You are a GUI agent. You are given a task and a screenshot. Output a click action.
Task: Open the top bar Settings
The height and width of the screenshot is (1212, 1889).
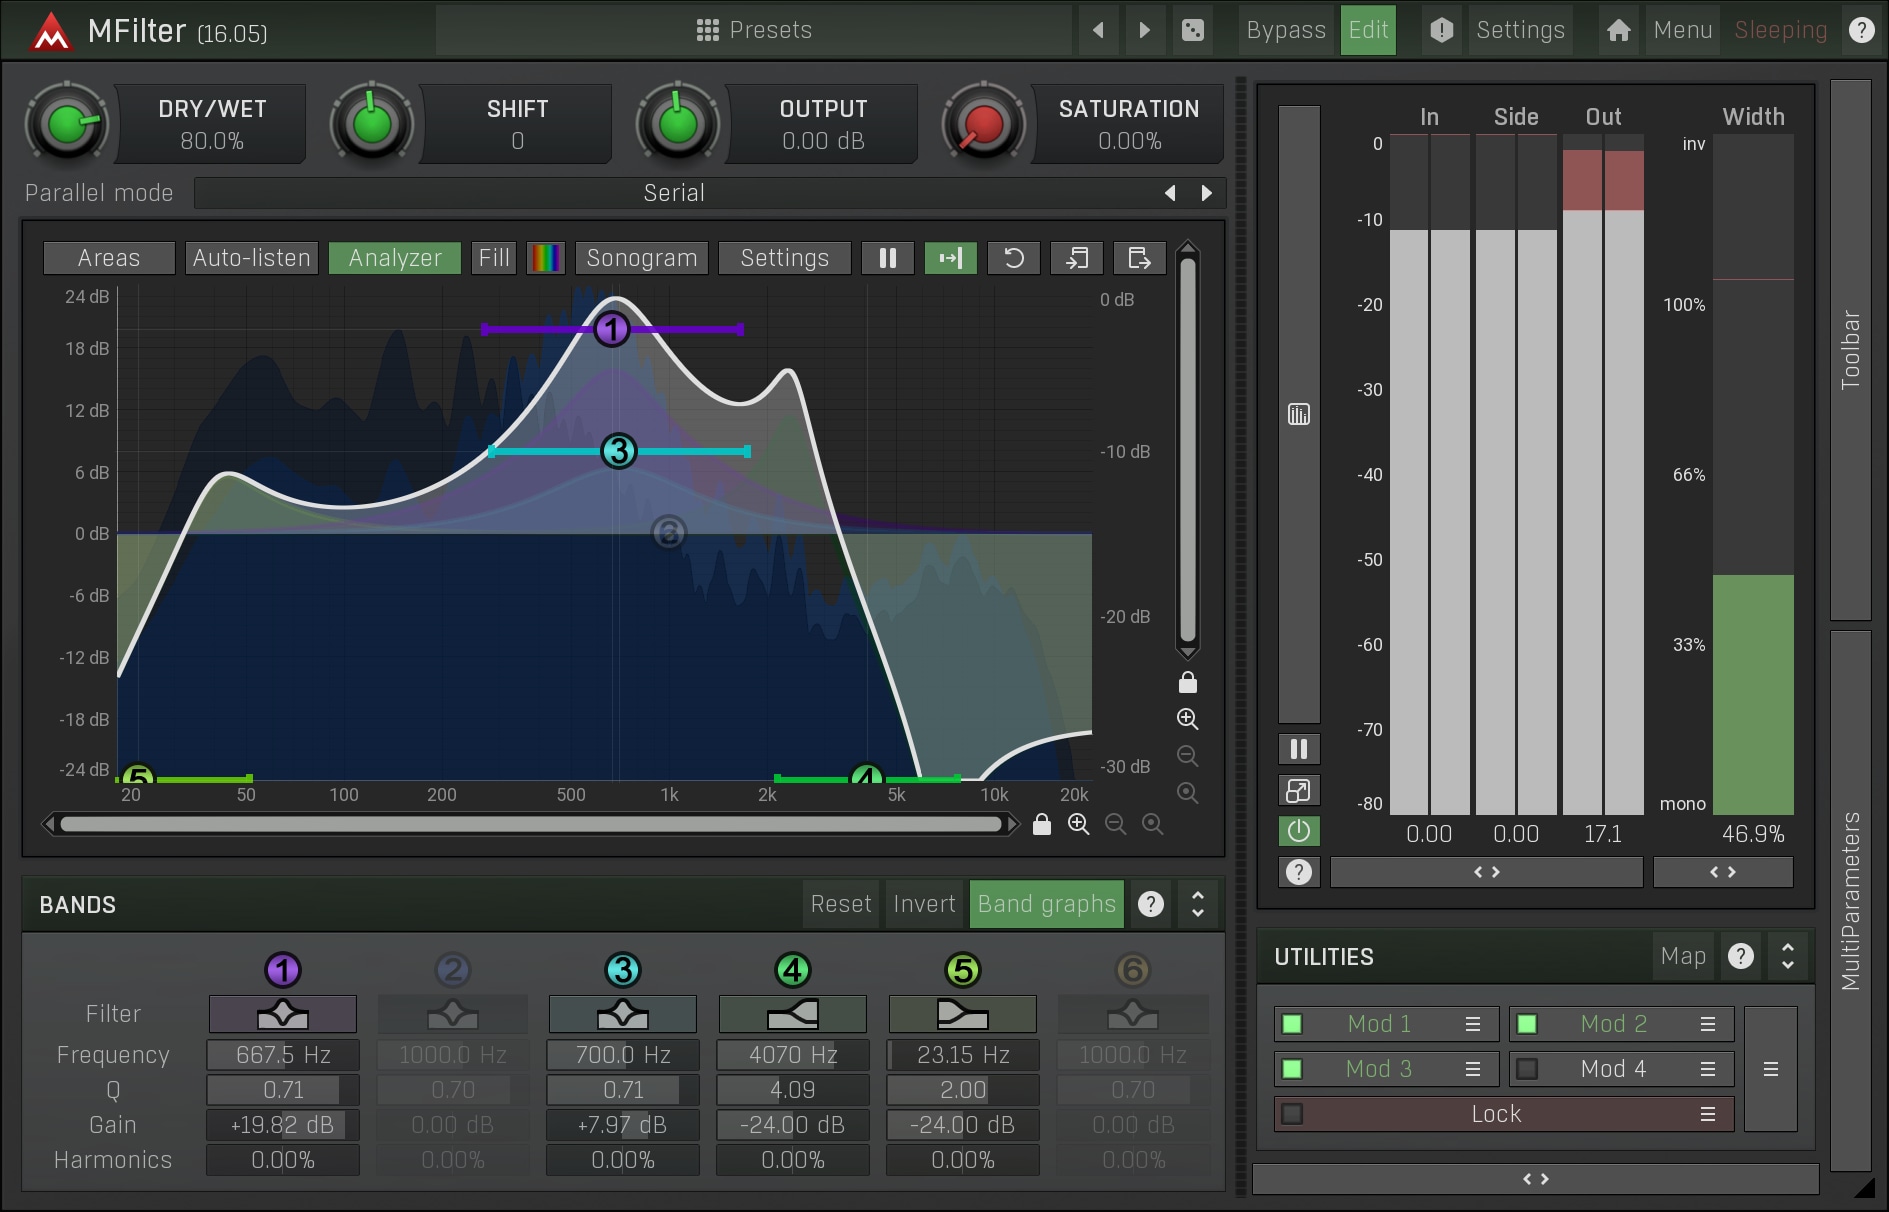click(1520, 30)
